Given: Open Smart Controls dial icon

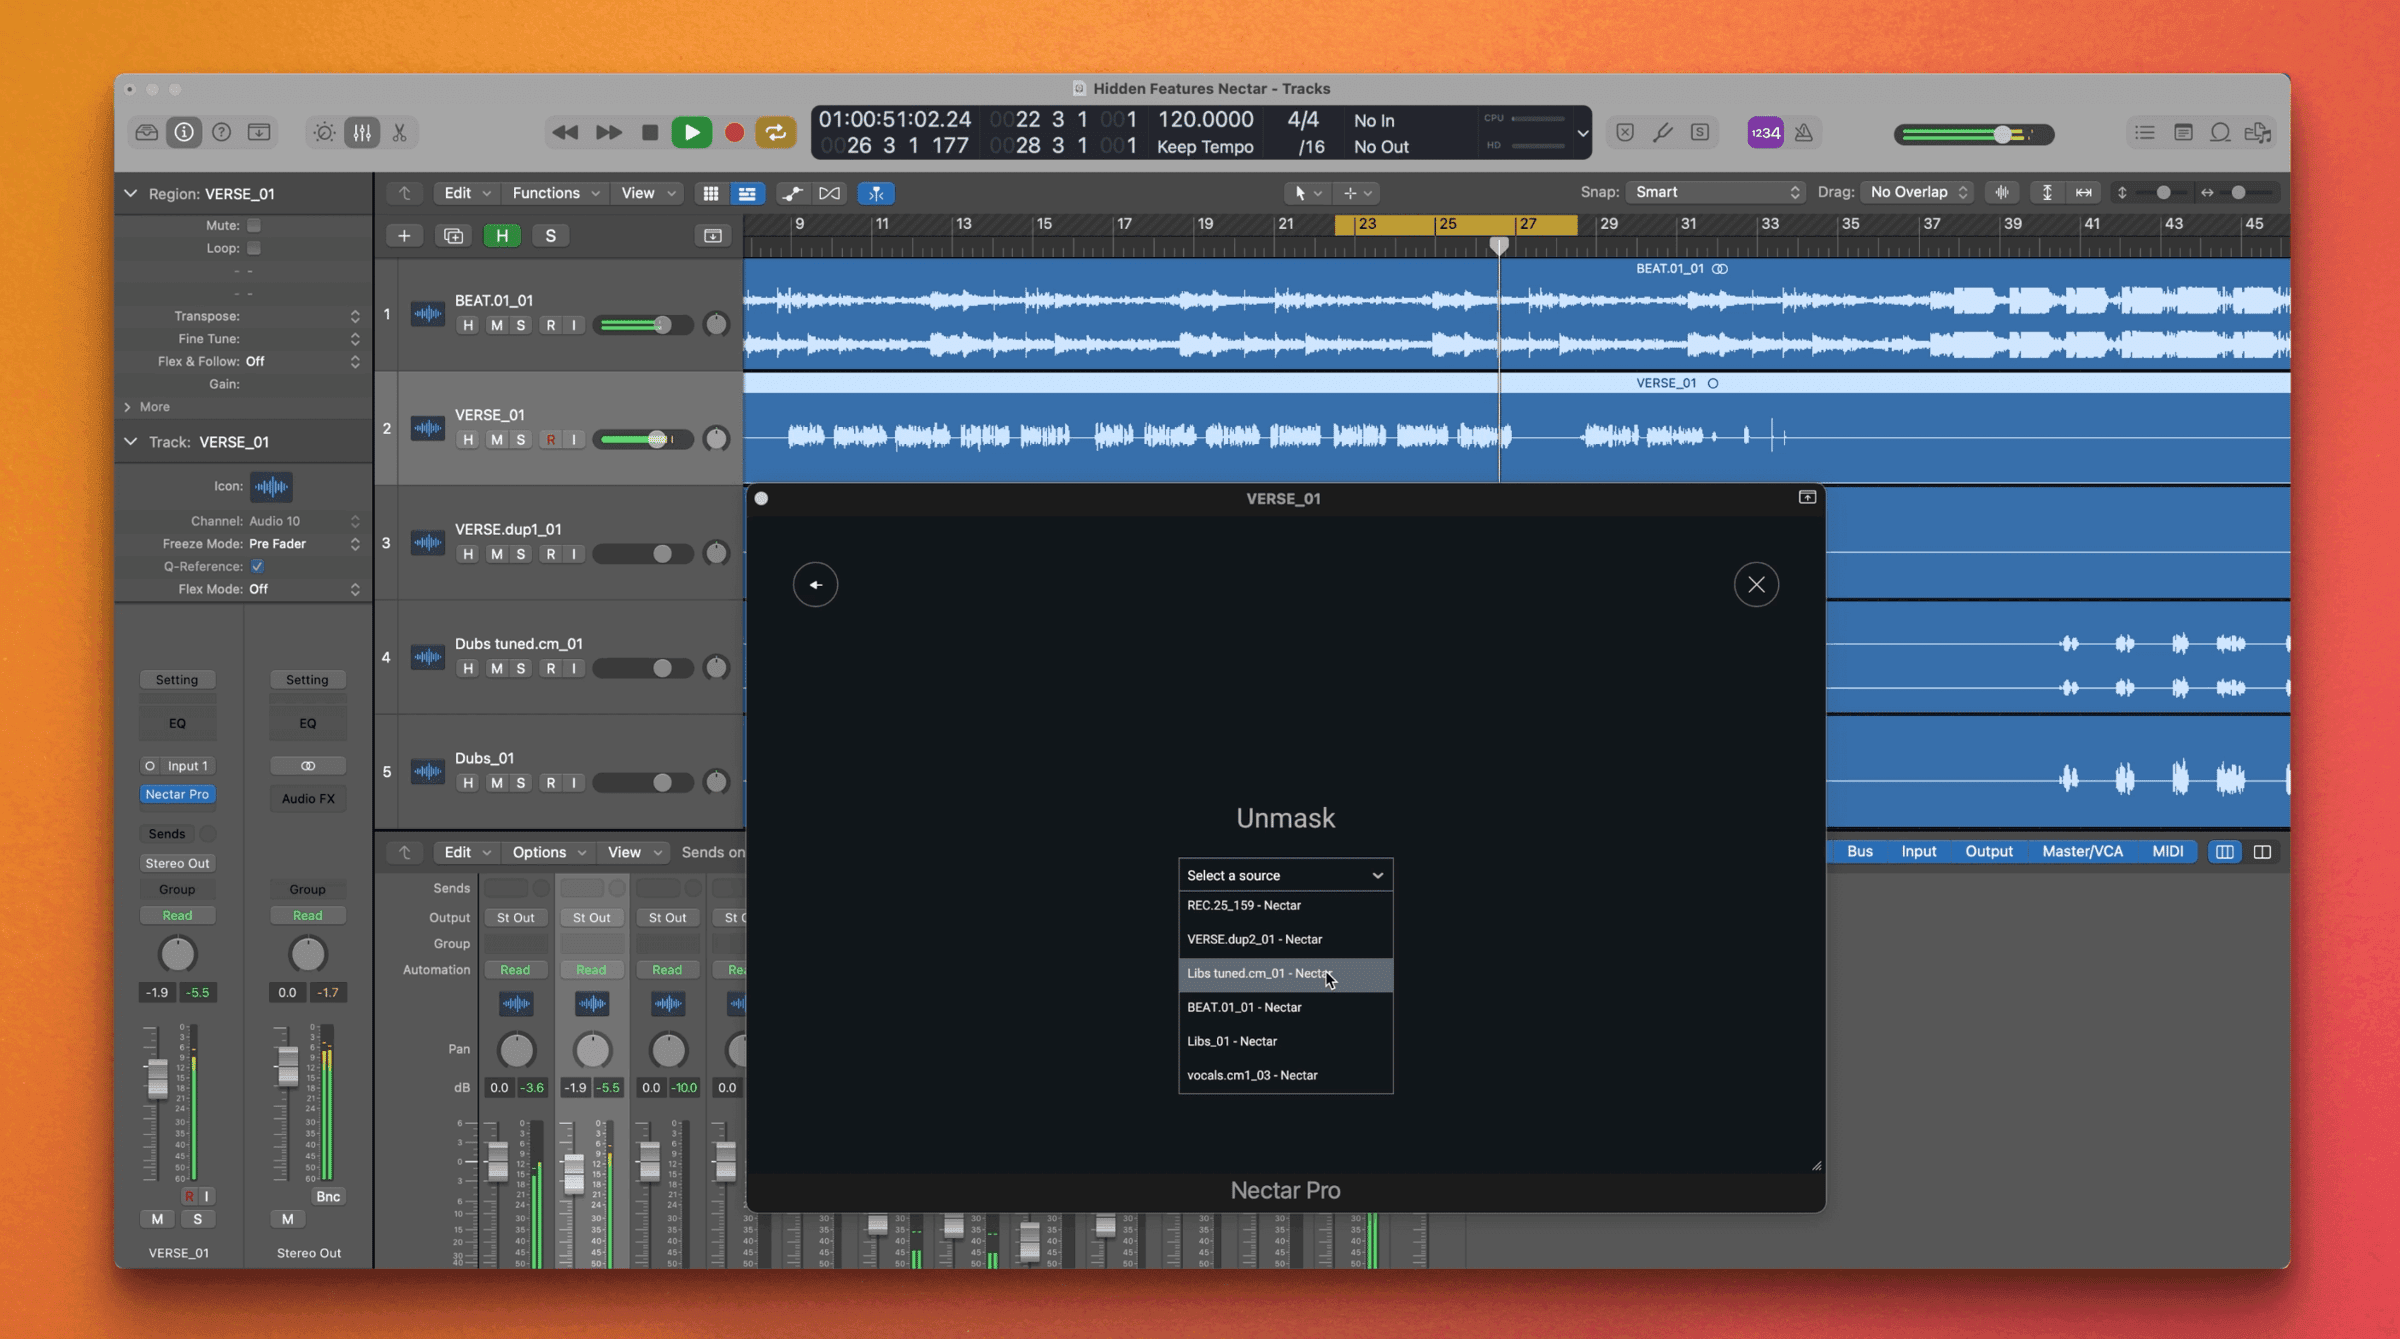Looking at the screenshot, I should pos(324,132).
